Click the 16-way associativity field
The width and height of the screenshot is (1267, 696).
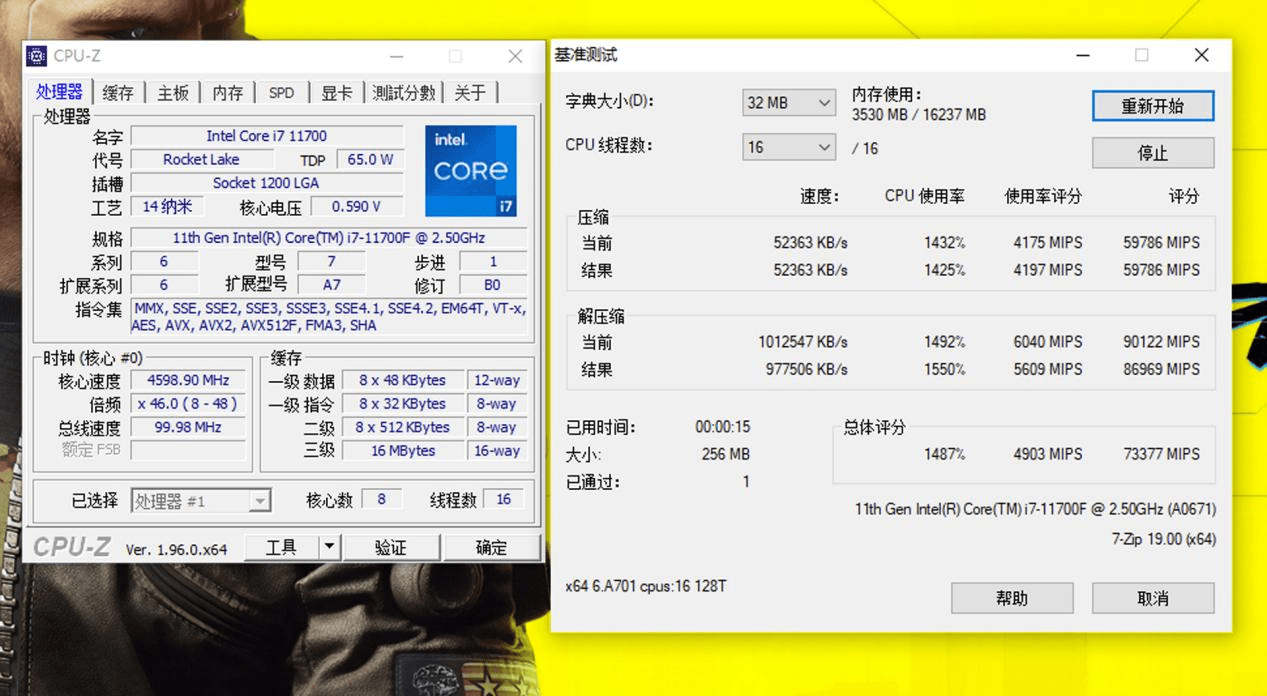497,451
